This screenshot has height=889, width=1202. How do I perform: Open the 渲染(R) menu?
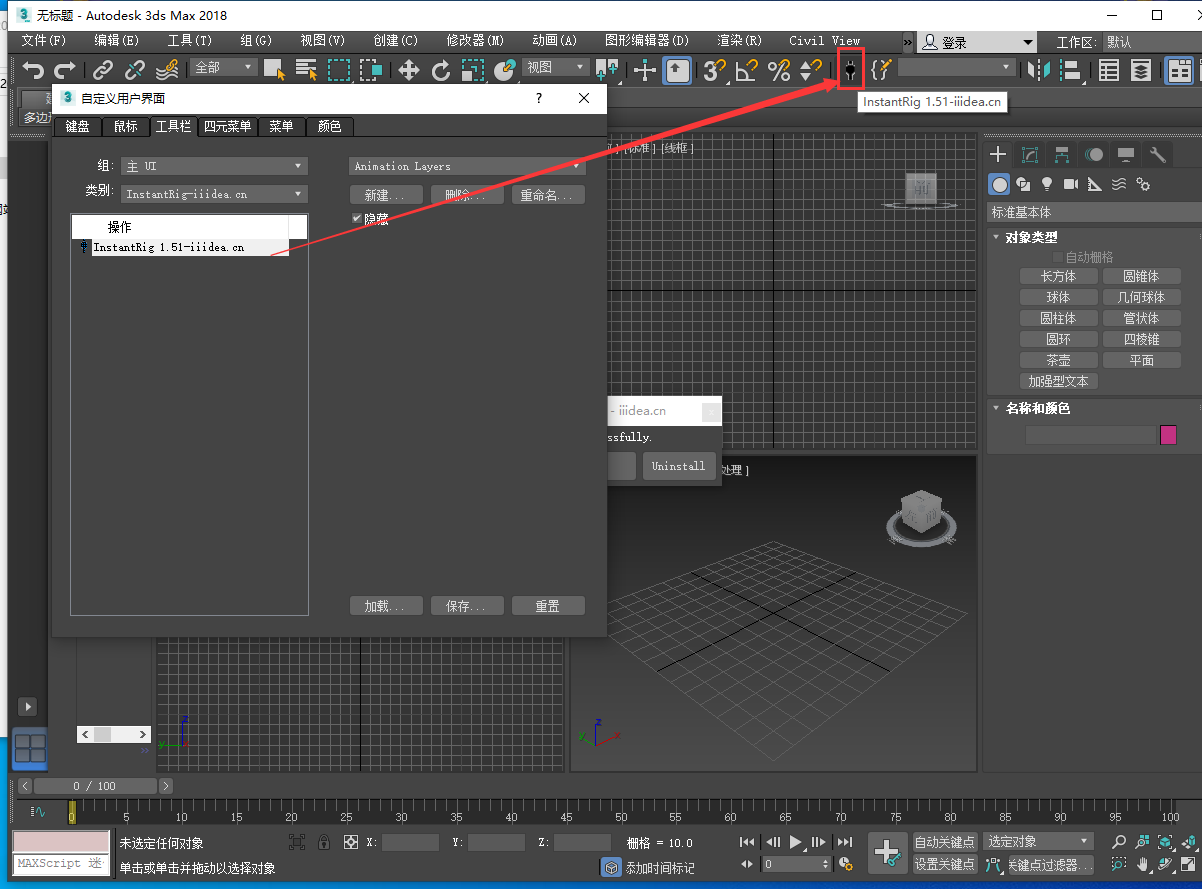coord(740,41)
